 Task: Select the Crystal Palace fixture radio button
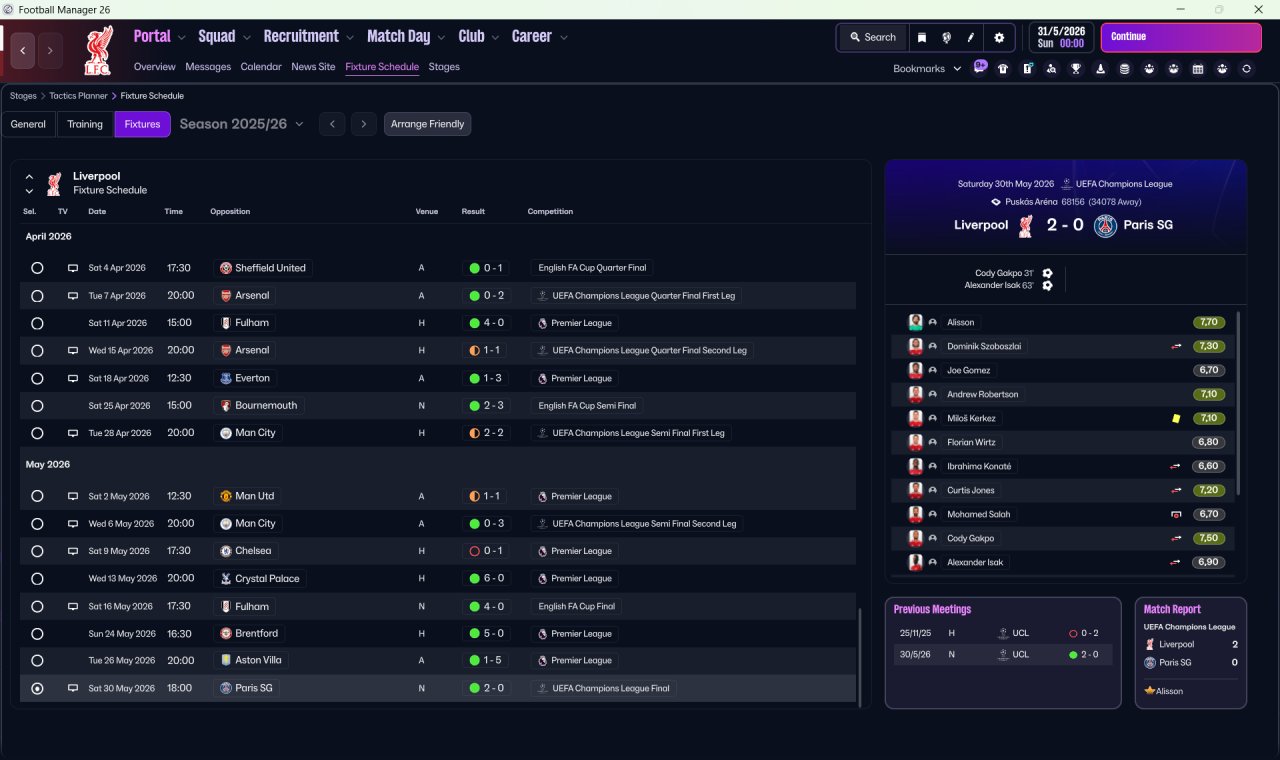[37, 578]
